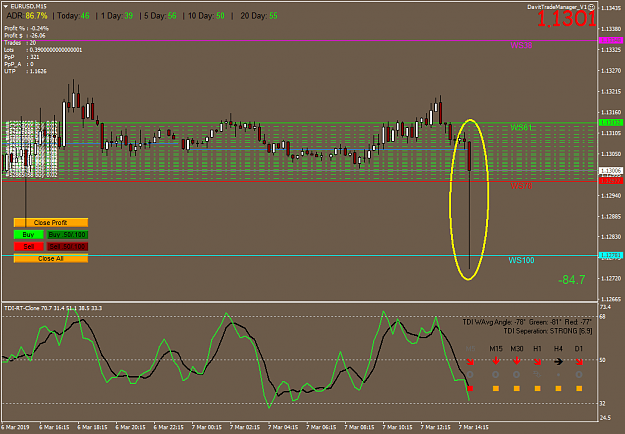Click the Today: 46 readout
This screenshot has width=625, height=434.
(73, 16)
